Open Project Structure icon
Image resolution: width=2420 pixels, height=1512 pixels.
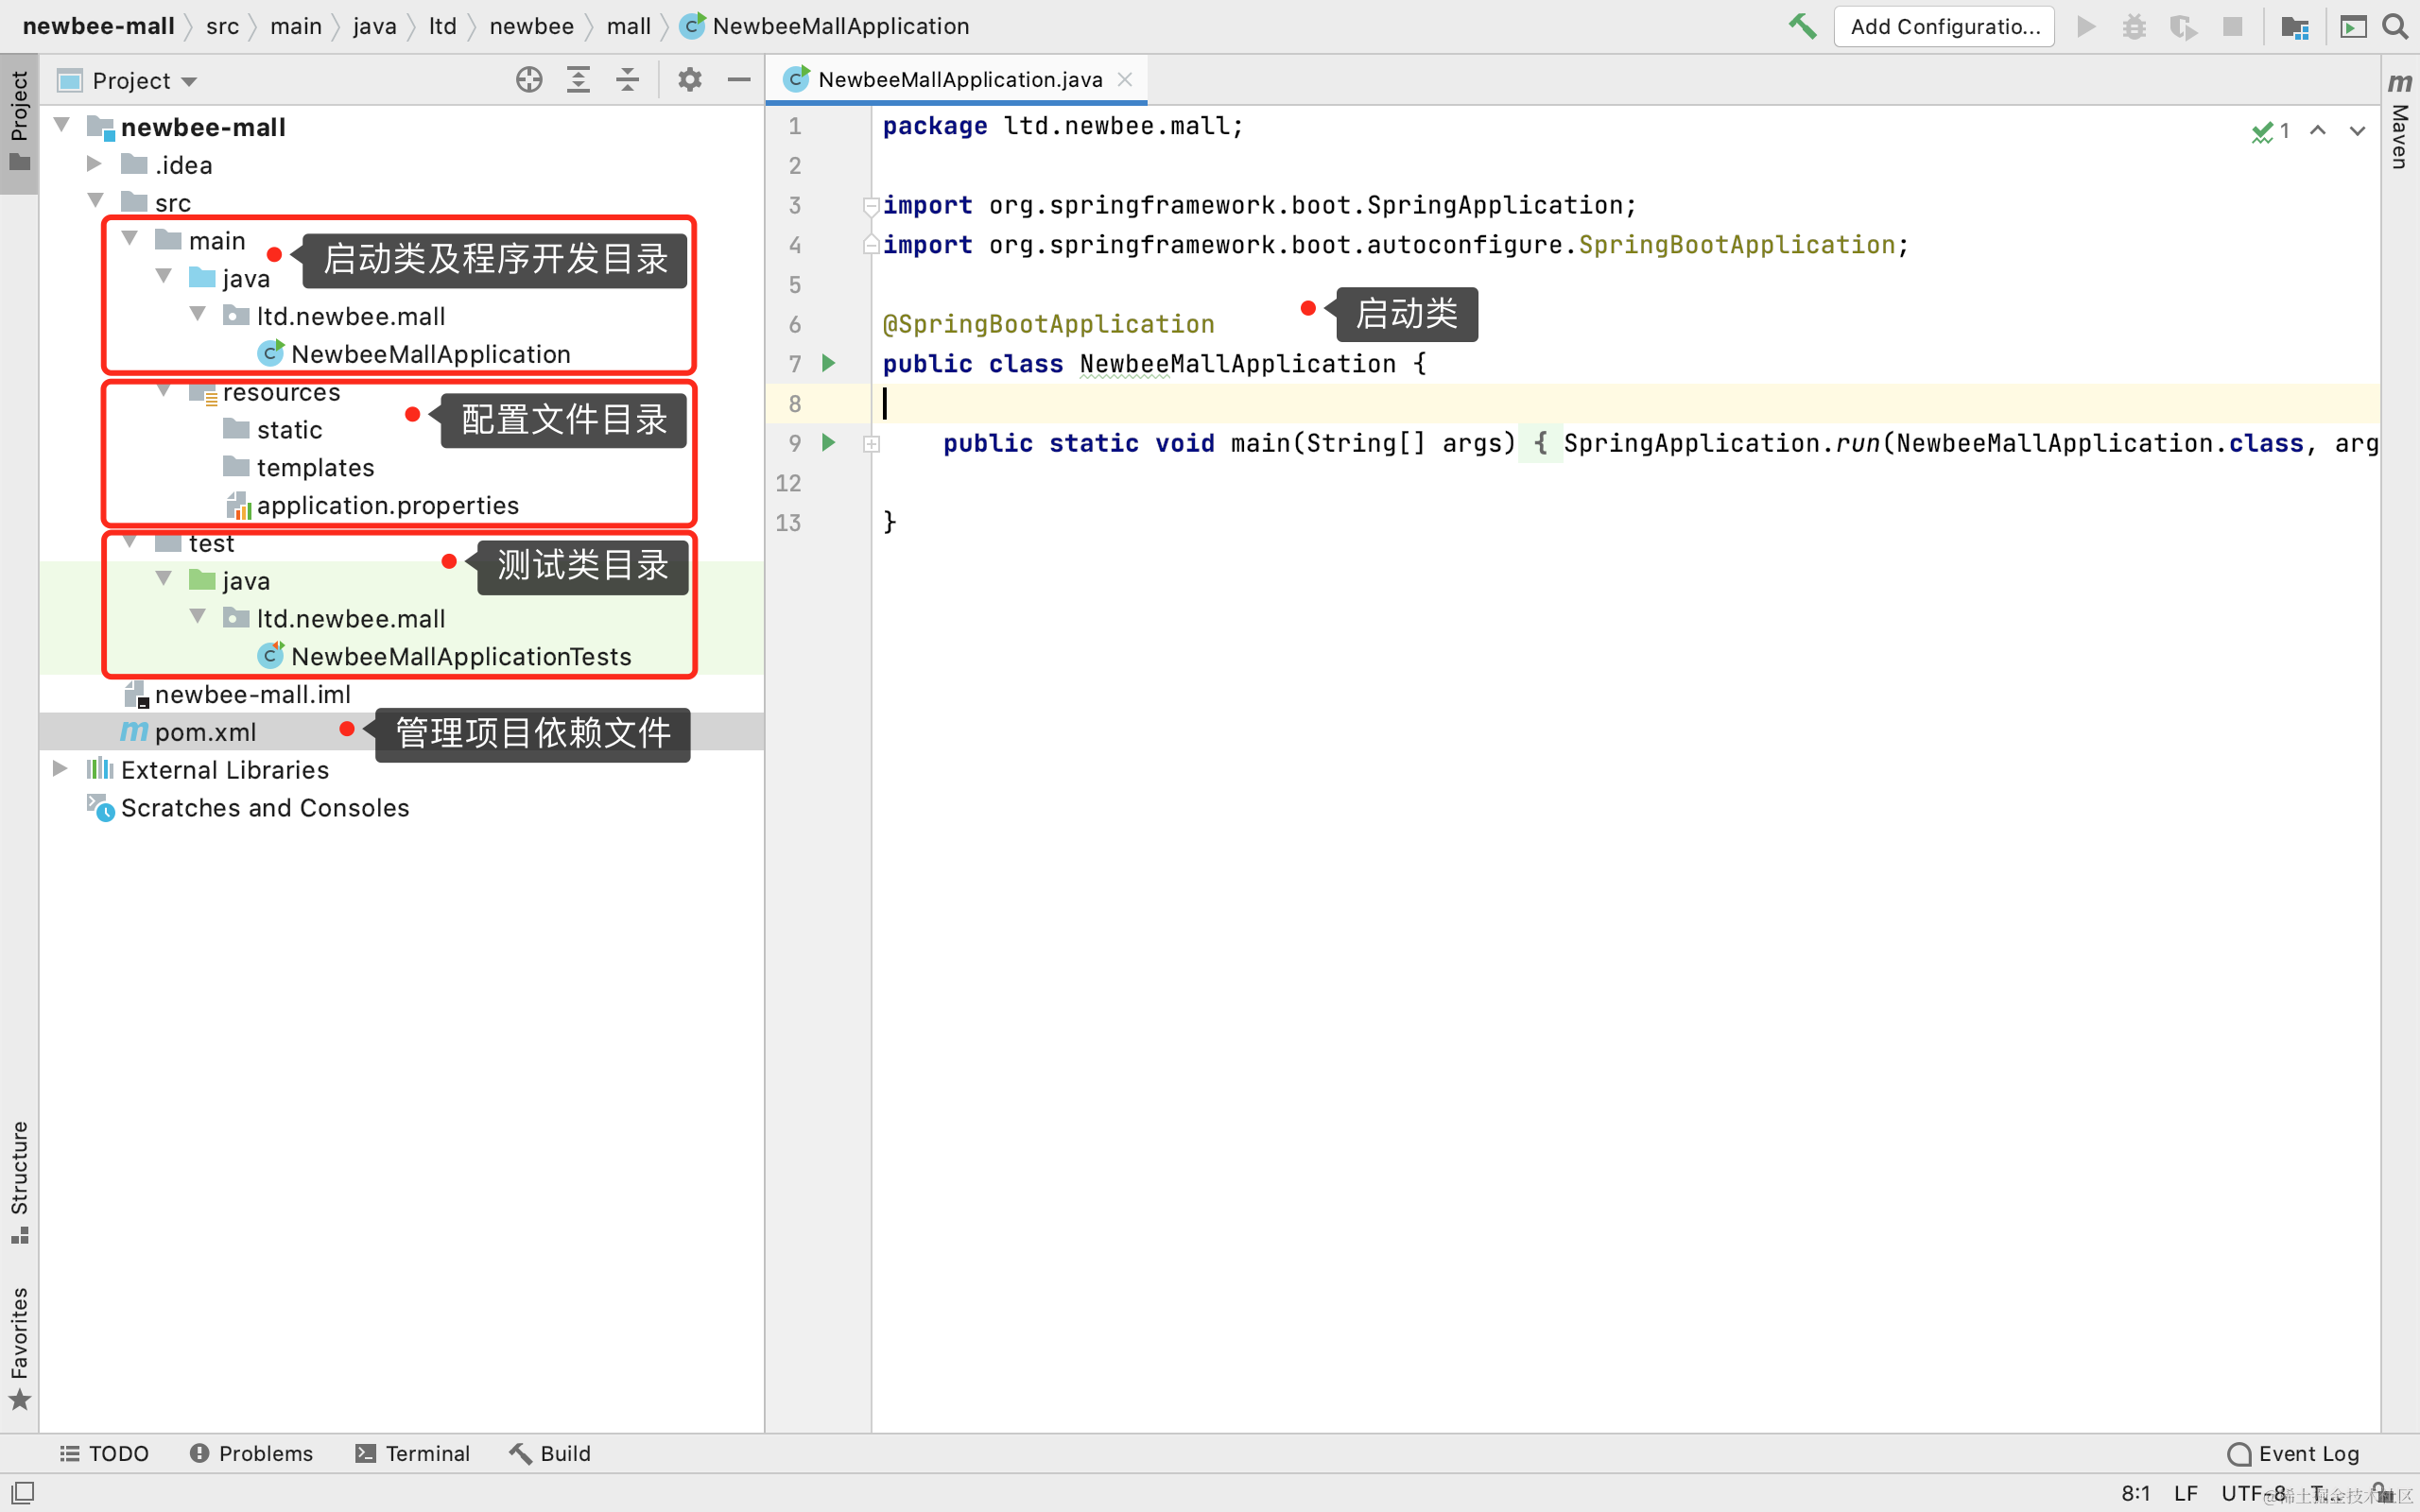pos(2295,26)
